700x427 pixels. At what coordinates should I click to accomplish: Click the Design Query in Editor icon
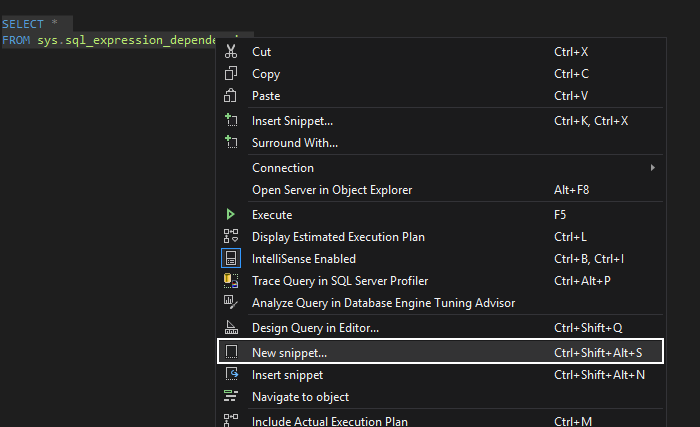[x=231, y=328]
